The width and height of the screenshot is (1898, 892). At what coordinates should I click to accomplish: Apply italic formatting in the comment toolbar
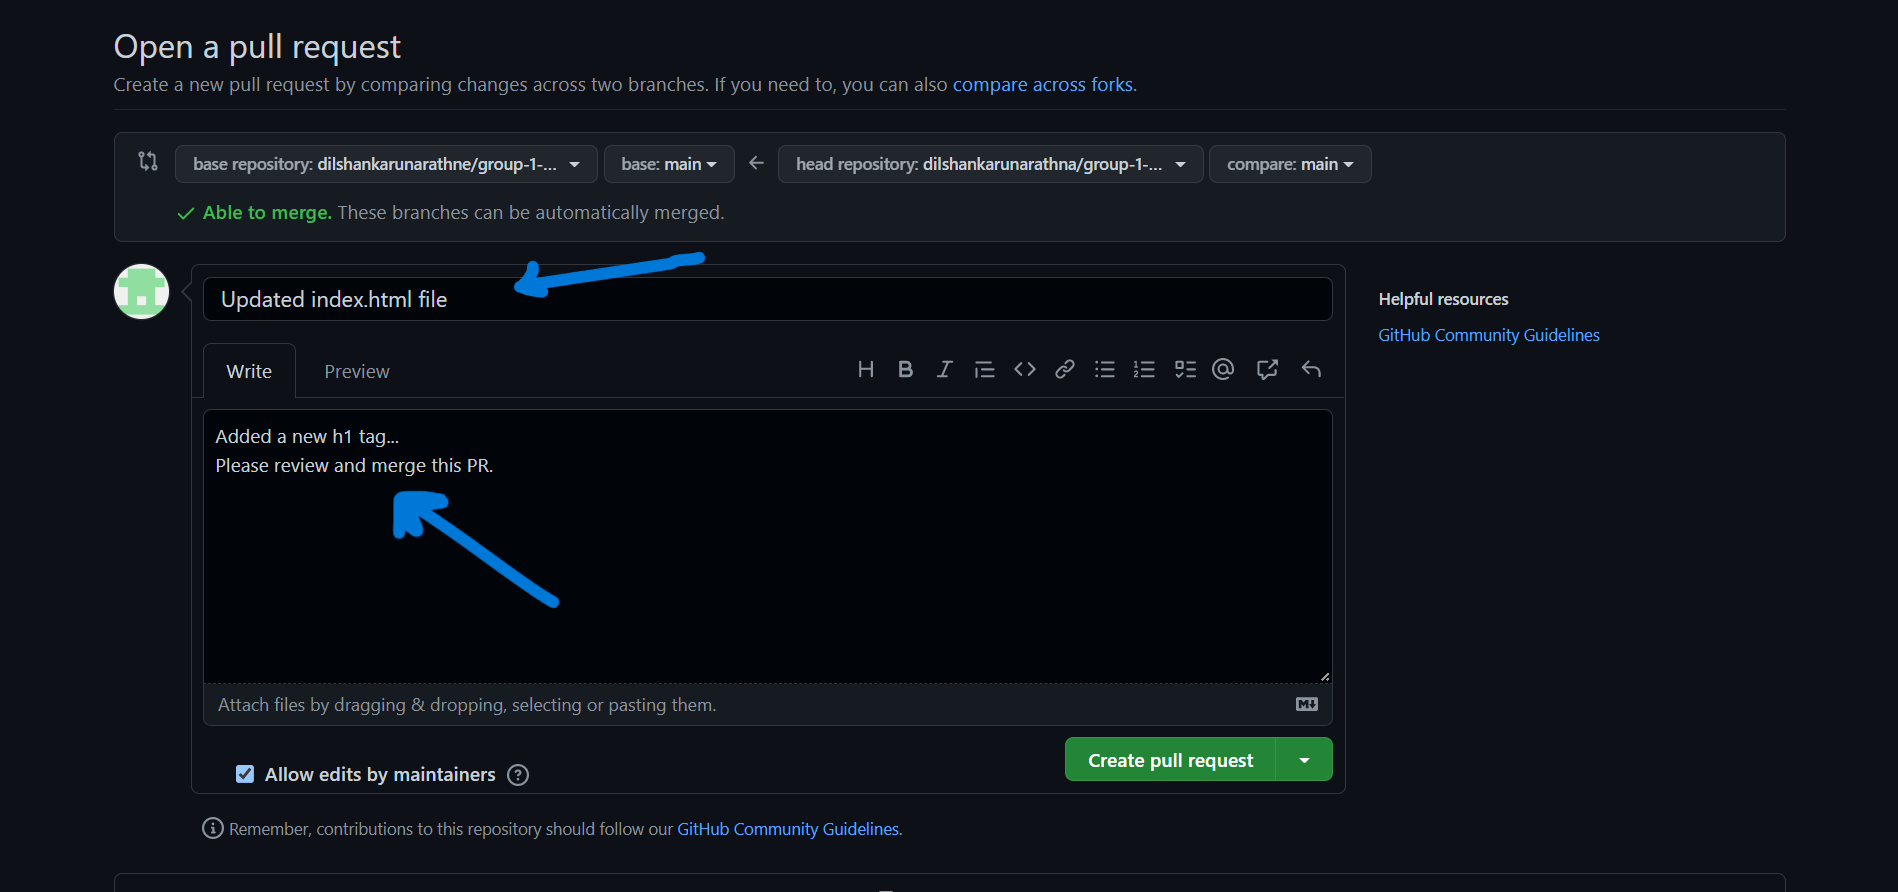click(x=944, y=370)
